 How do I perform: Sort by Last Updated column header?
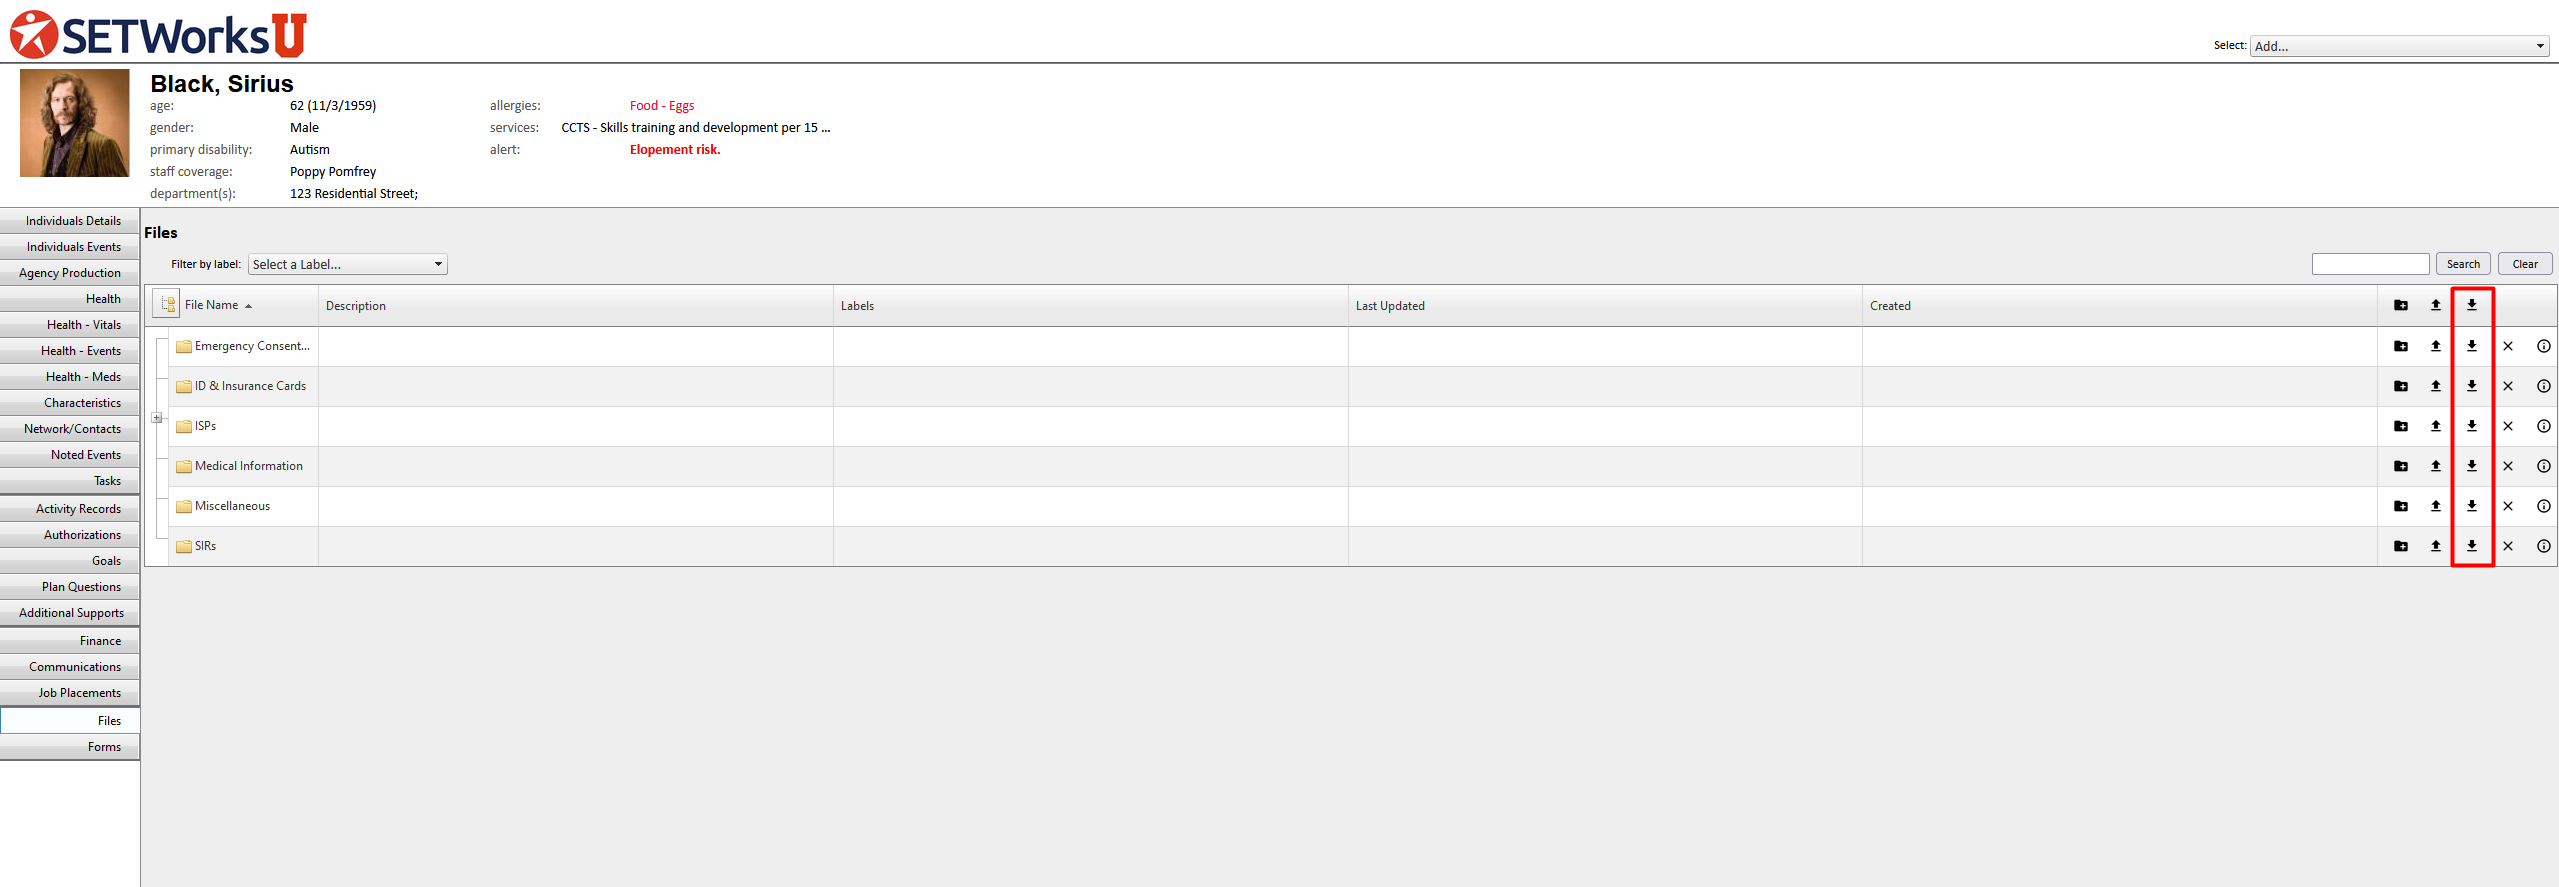1390,306
